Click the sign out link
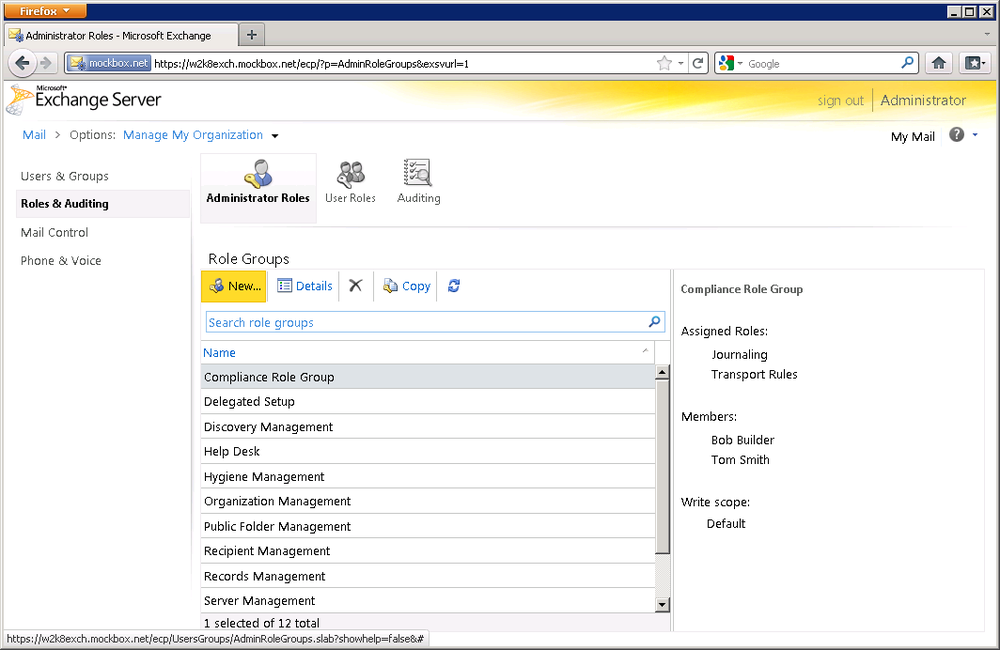This screenshot has width=1000, height=650. click(840, 100)
